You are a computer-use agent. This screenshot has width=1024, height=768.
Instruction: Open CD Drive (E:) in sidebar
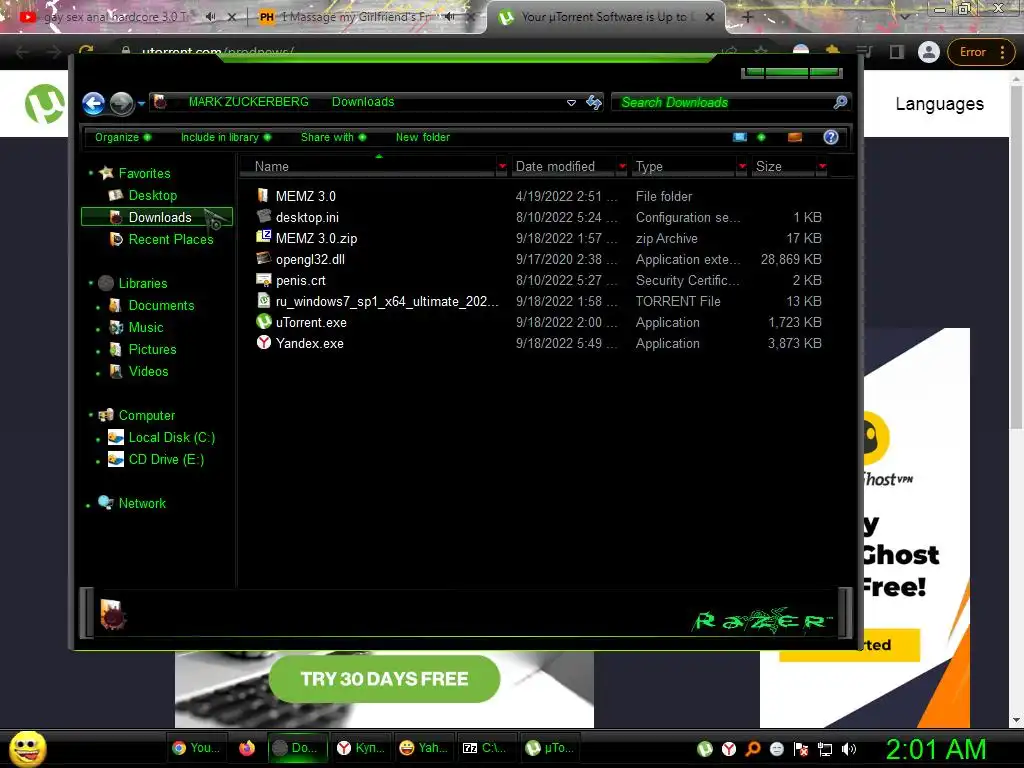[x=166, y=460]
